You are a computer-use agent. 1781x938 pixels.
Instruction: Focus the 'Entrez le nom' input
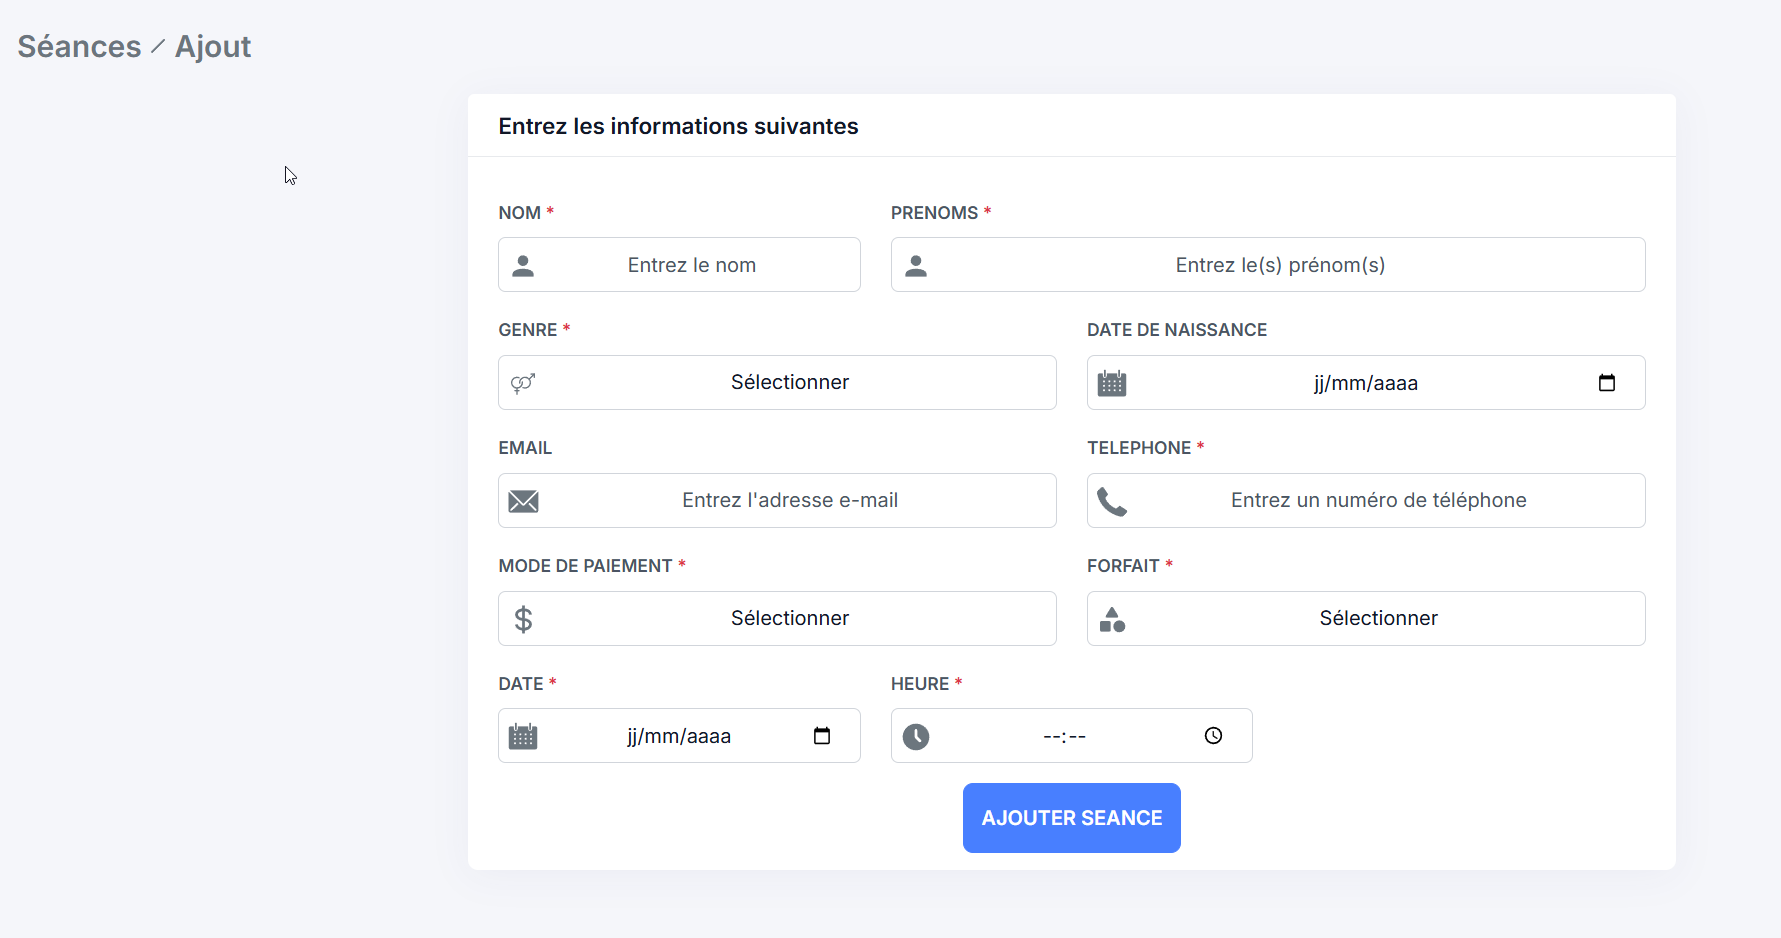click(679, 265)
